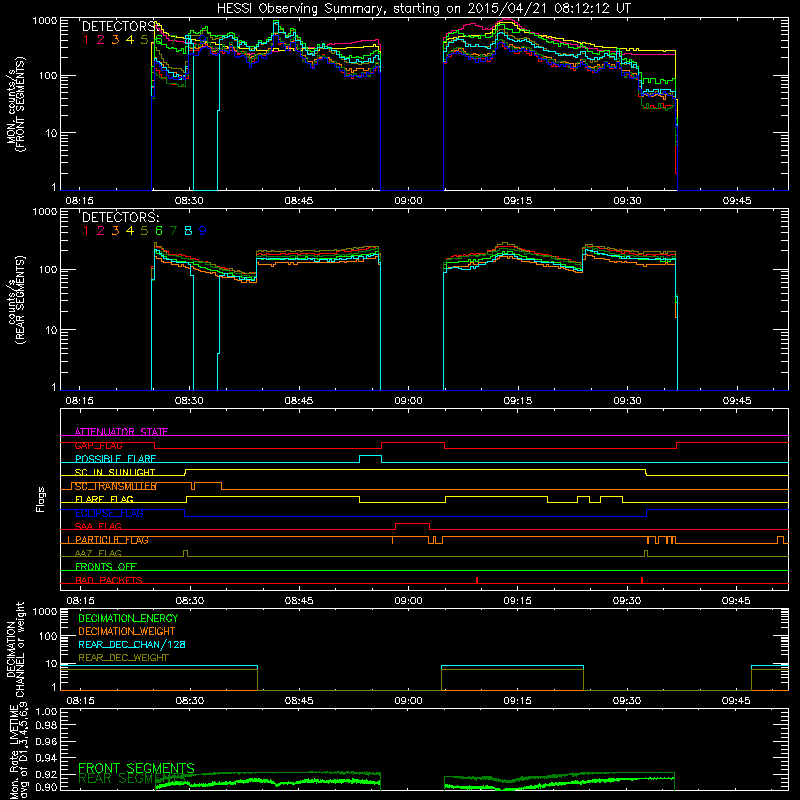Click the 09:00 tick label under the rear segments plot
800x800 pixels.
coord(408,401)
